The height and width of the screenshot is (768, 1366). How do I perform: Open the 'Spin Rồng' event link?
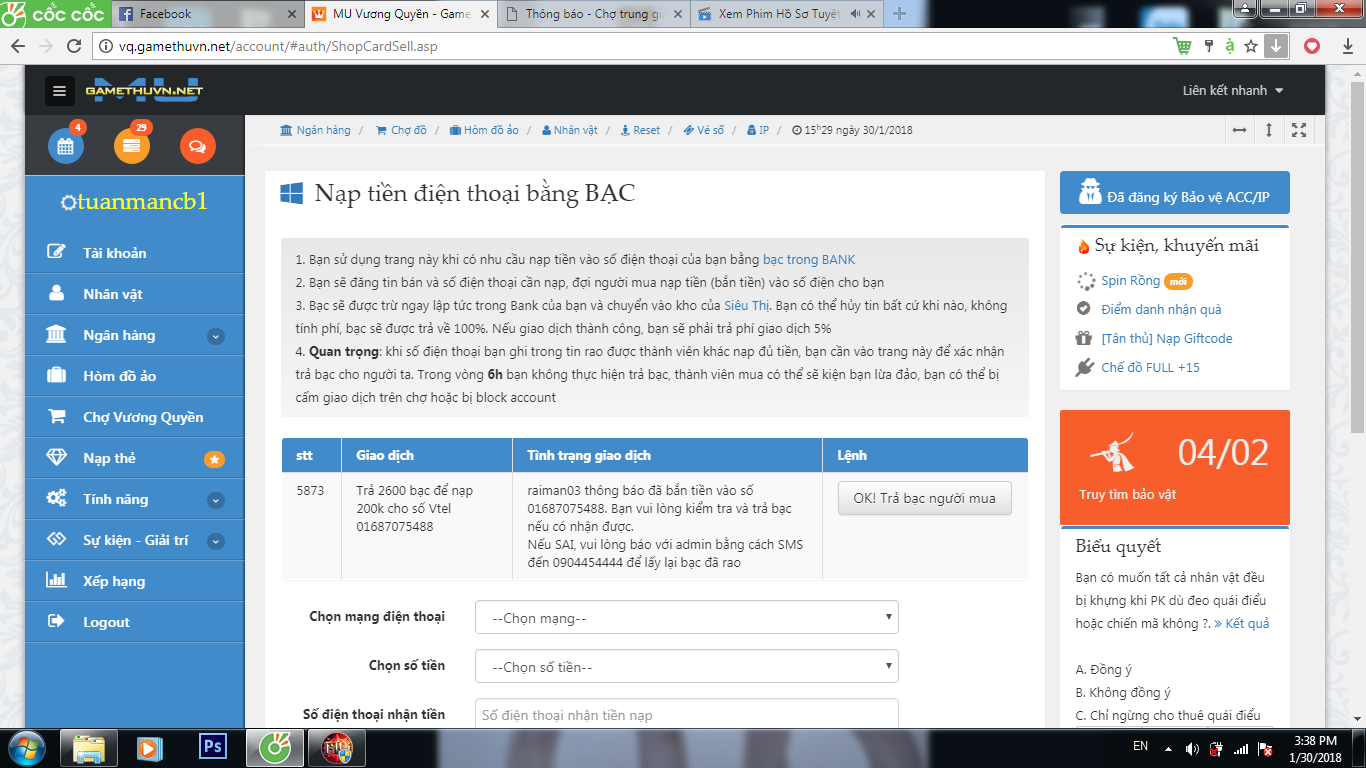(x=1130, y=281)
